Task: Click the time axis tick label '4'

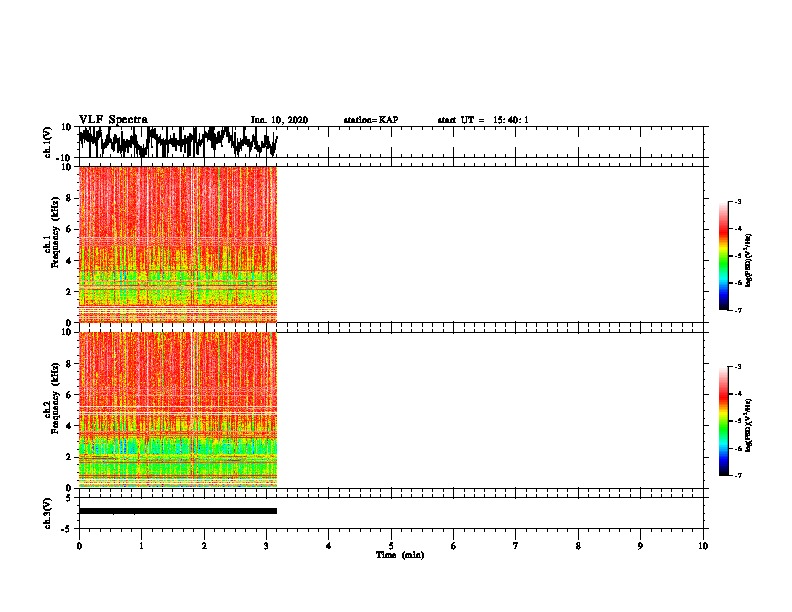Action: pos(328,546)
